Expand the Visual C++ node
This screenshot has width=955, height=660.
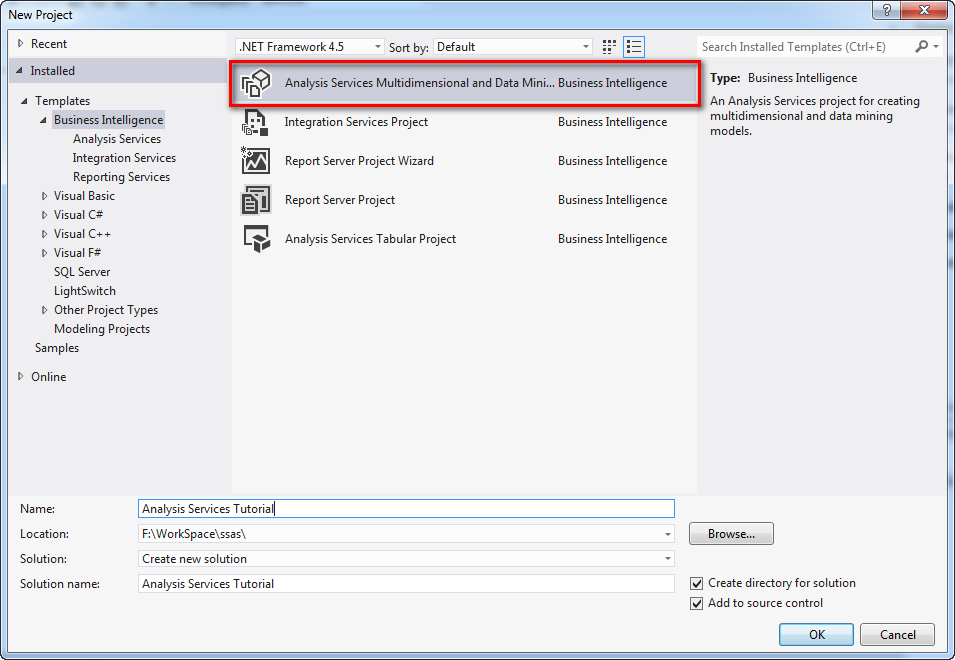pyautogui.click(x=44, y=234)
